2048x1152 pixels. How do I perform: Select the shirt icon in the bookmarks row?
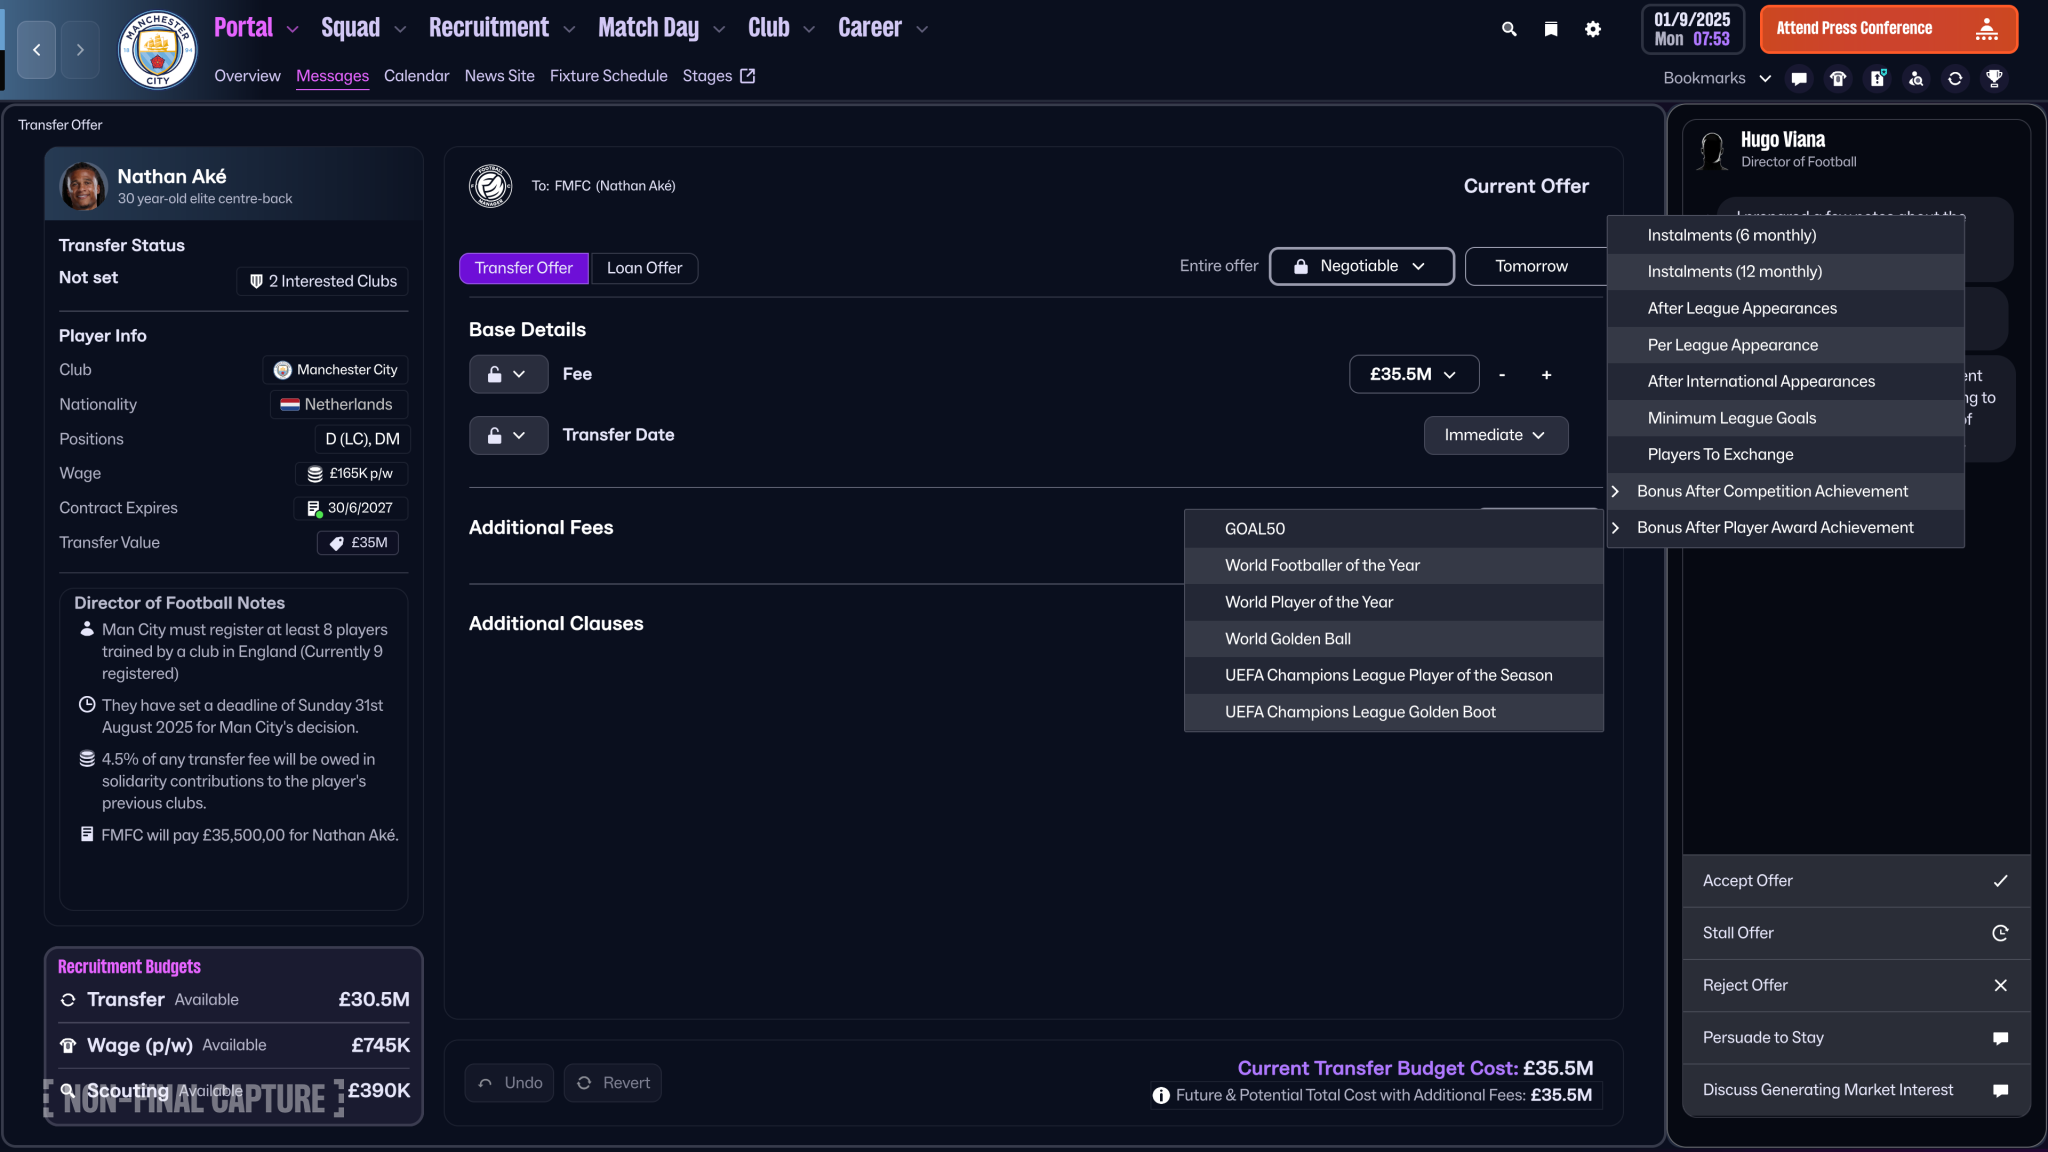(1838, 78)
